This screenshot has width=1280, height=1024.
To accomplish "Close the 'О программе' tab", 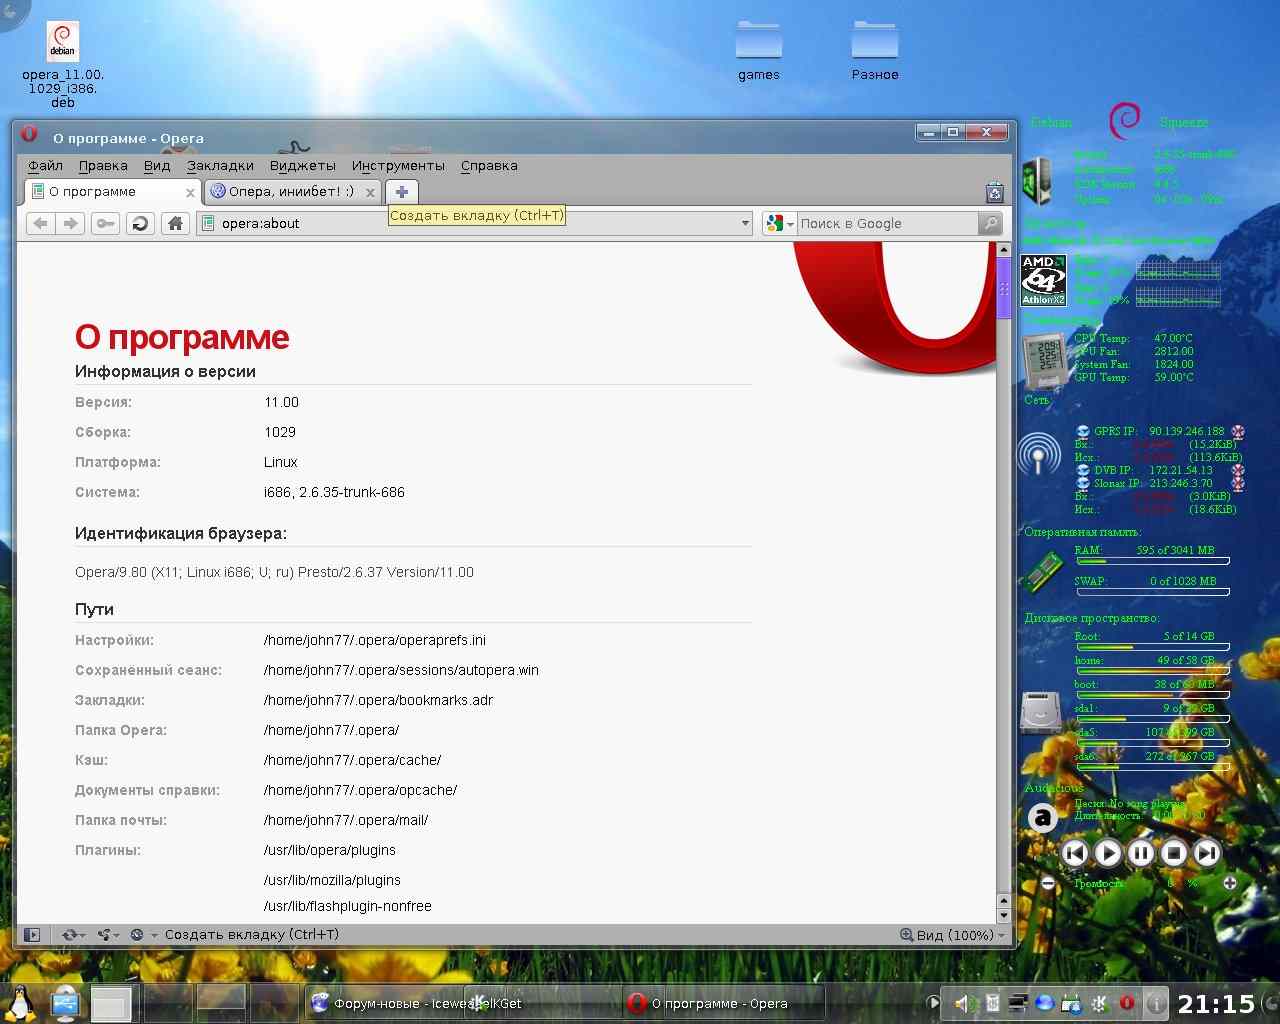I will (x=190, y=193).
